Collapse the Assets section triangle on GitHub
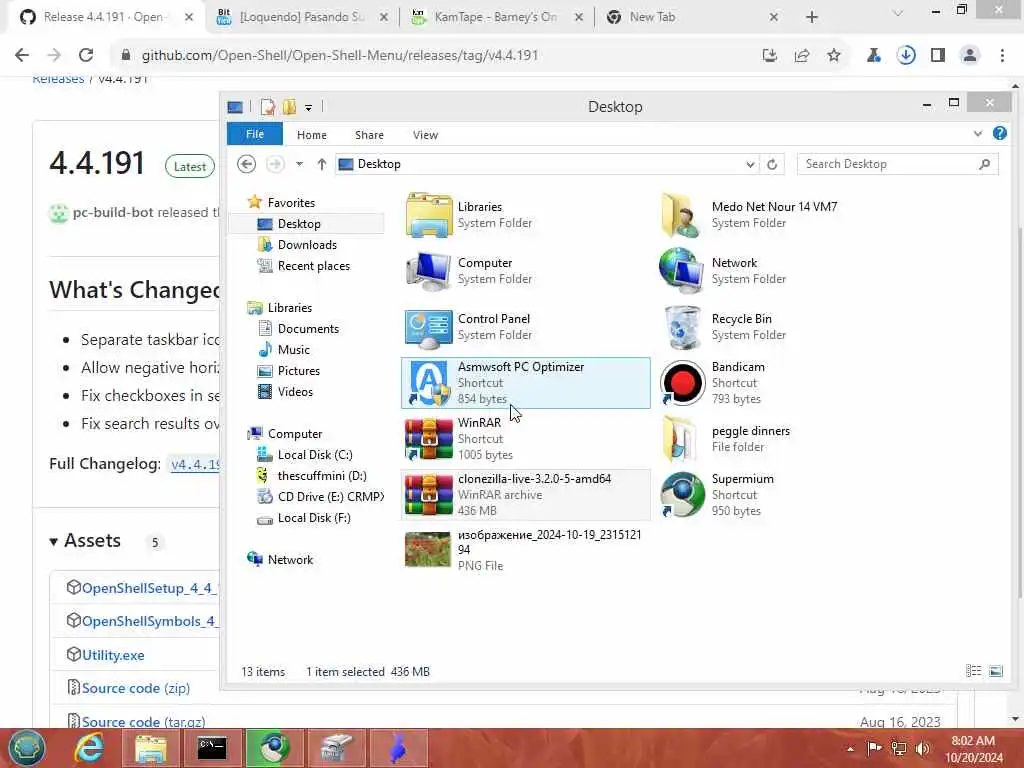Image resolution: width=1024 pixels, height=768 pixels. point(54,541)
